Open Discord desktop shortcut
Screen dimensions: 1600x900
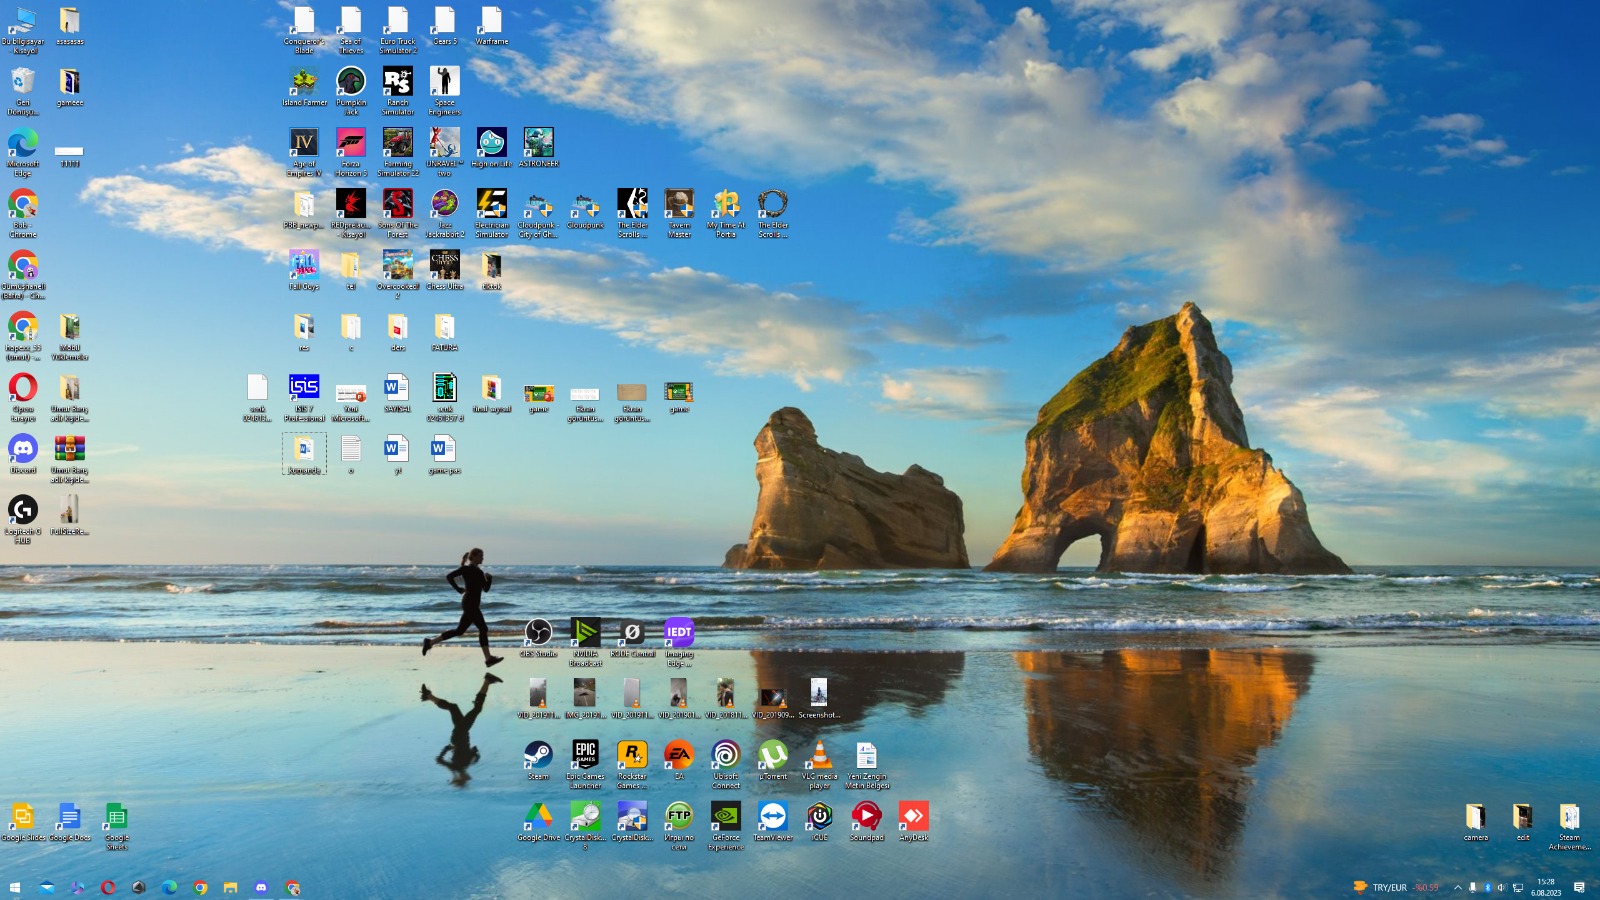coord(23,453)
